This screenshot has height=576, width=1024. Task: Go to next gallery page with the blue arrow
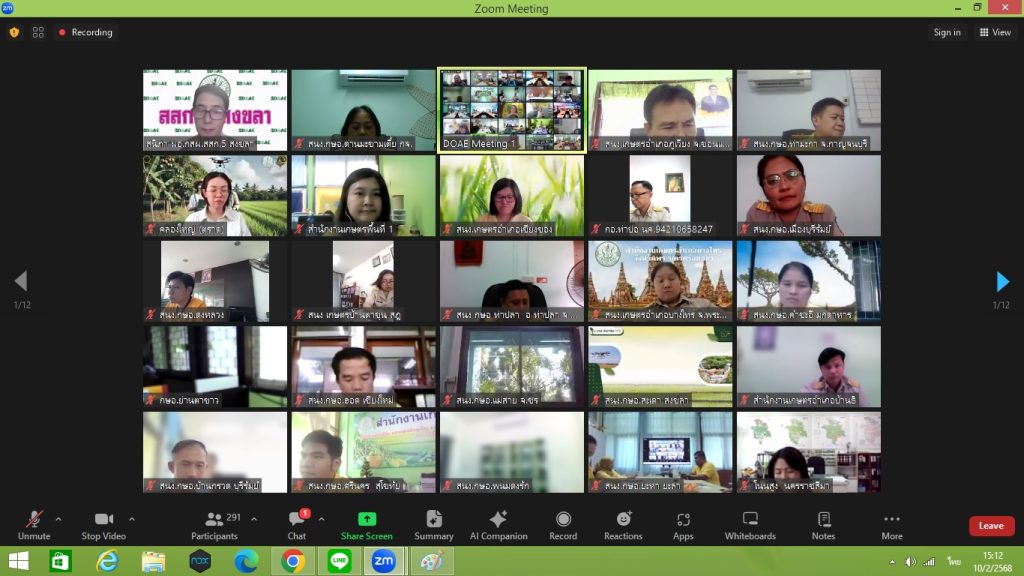tap(1002, 281)
